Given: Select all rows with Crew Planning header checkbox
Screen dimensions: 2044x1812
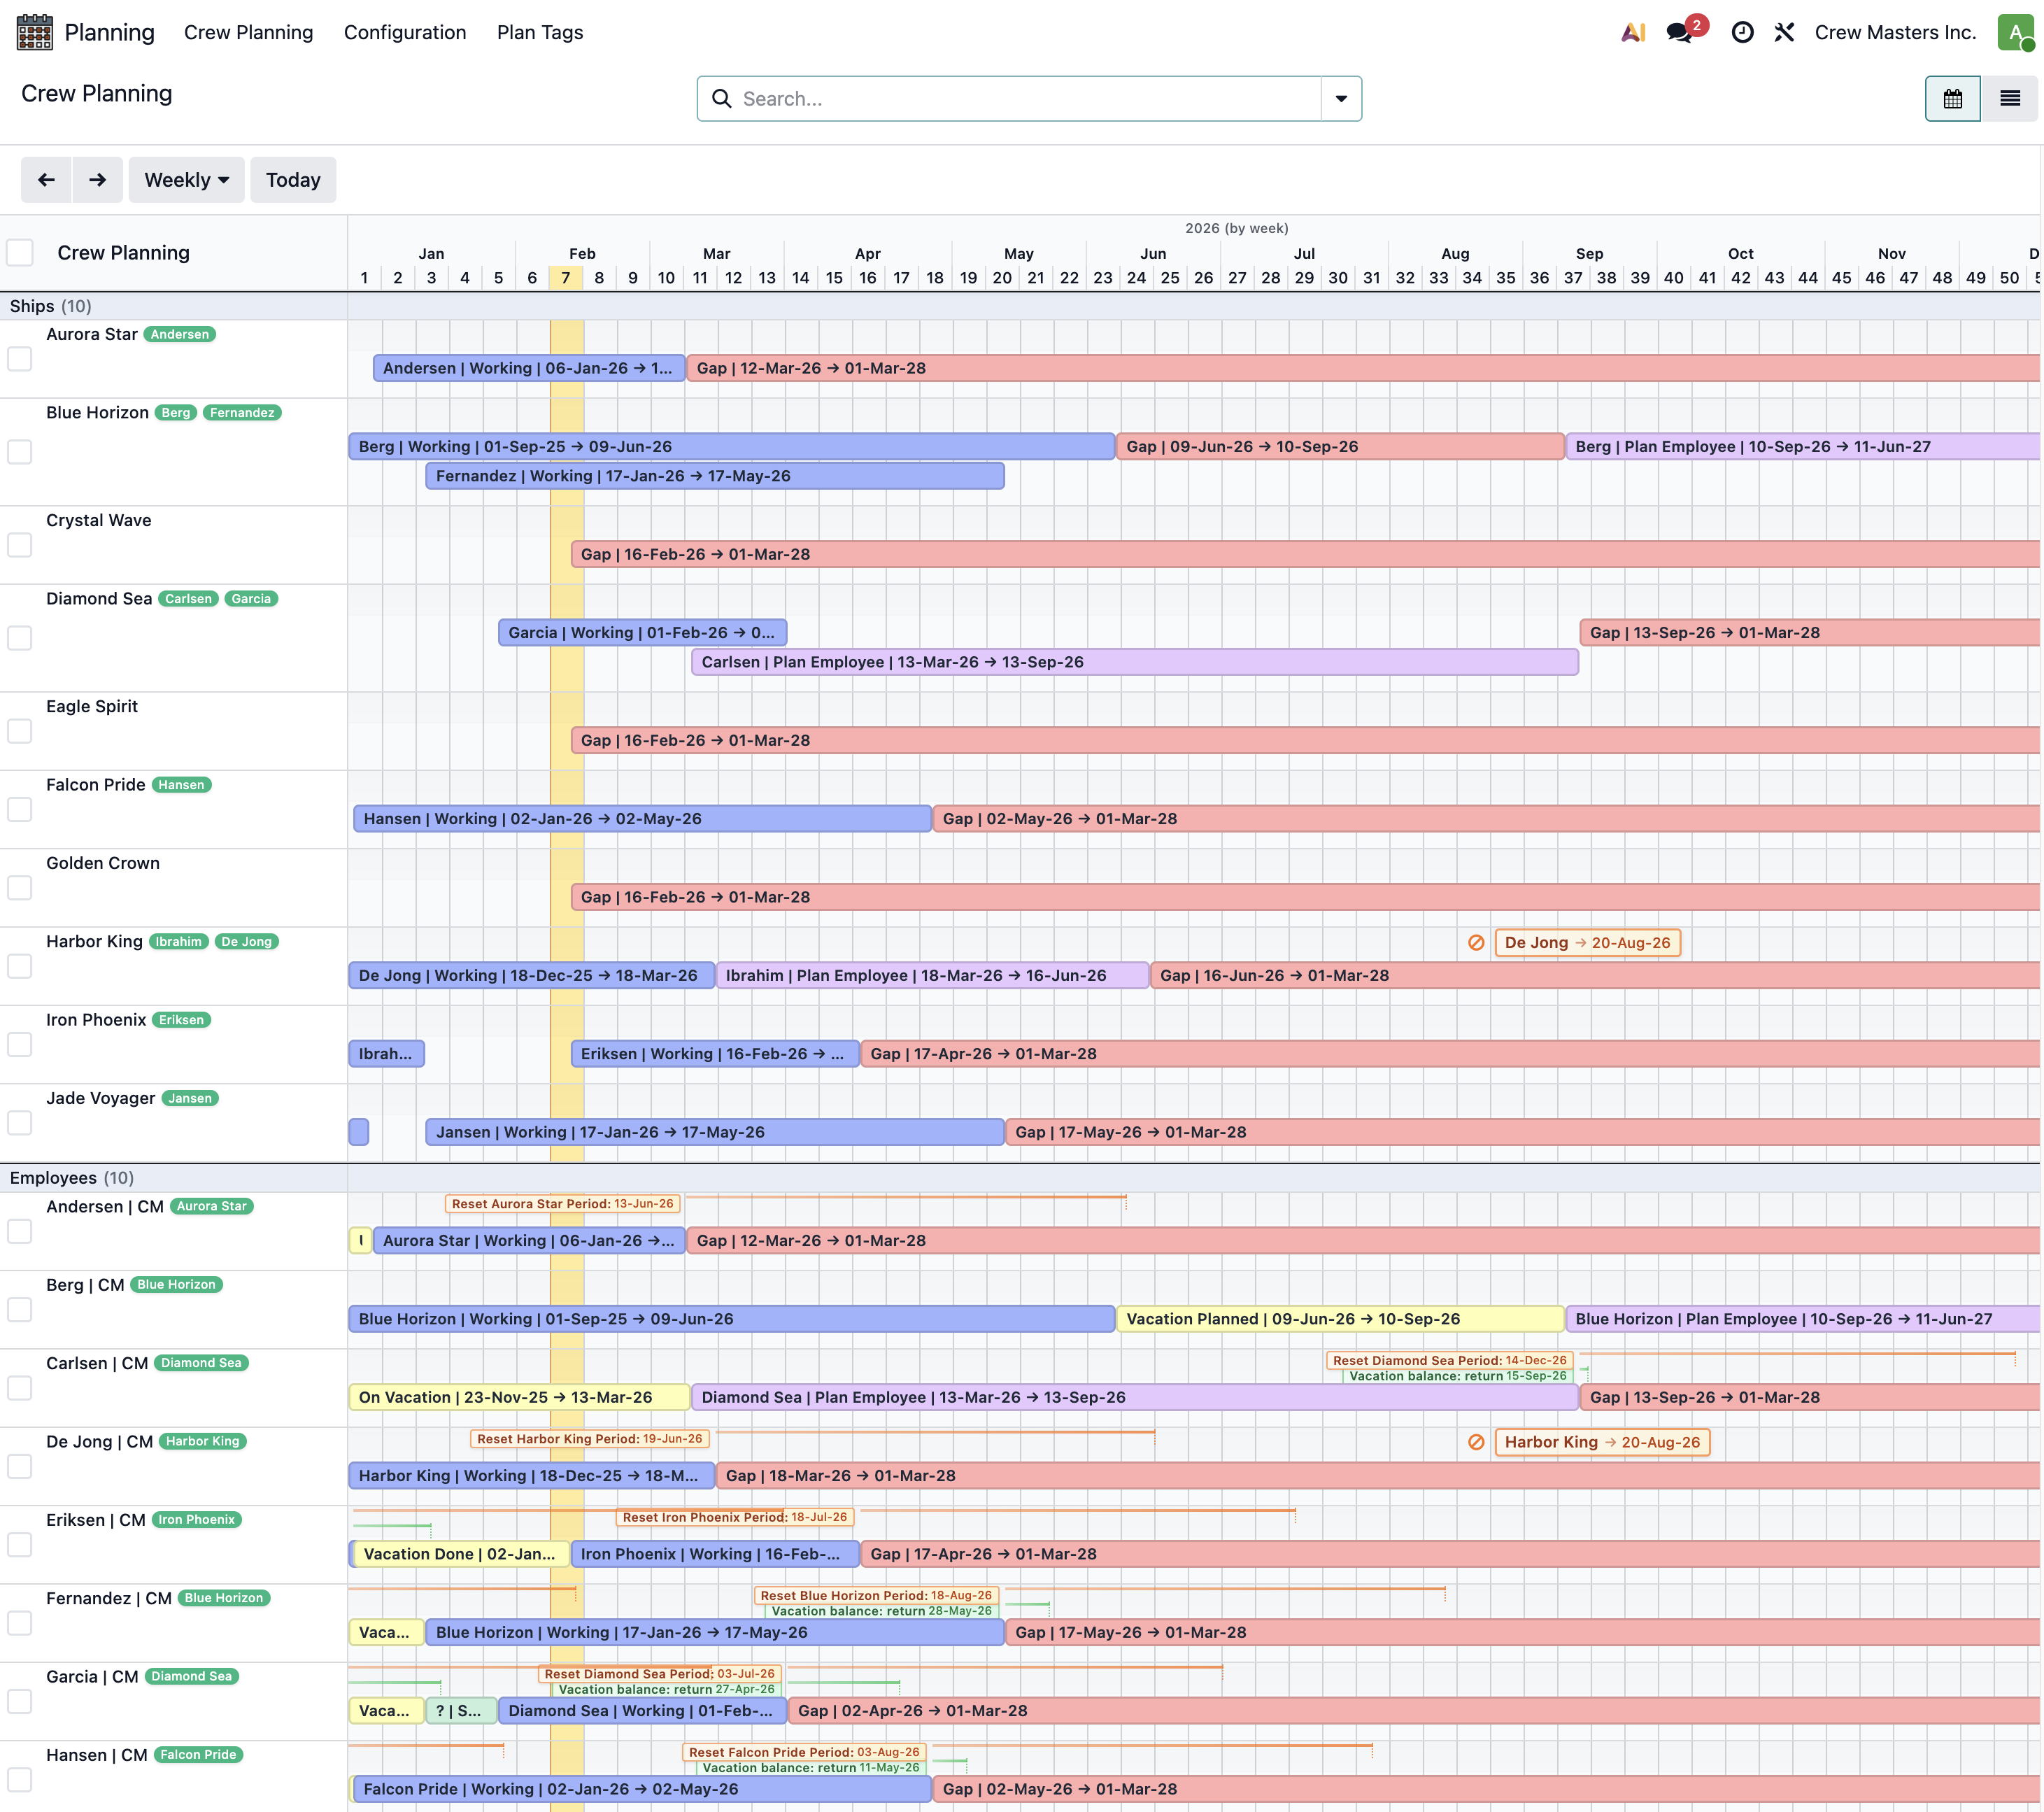Looking at the screenshot, I should [20, 252].
